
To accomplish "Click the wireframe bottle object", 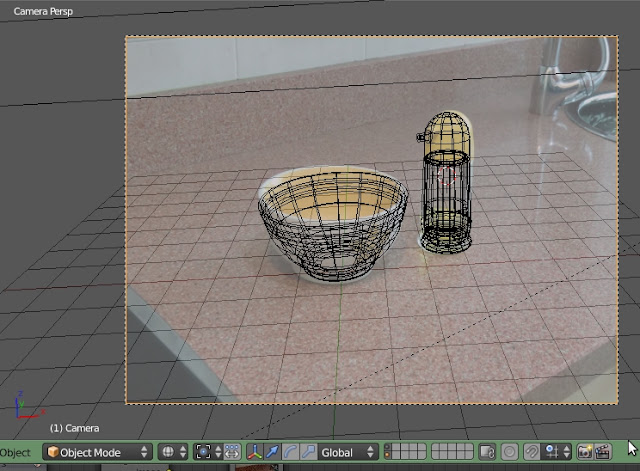I will (445, 182).
